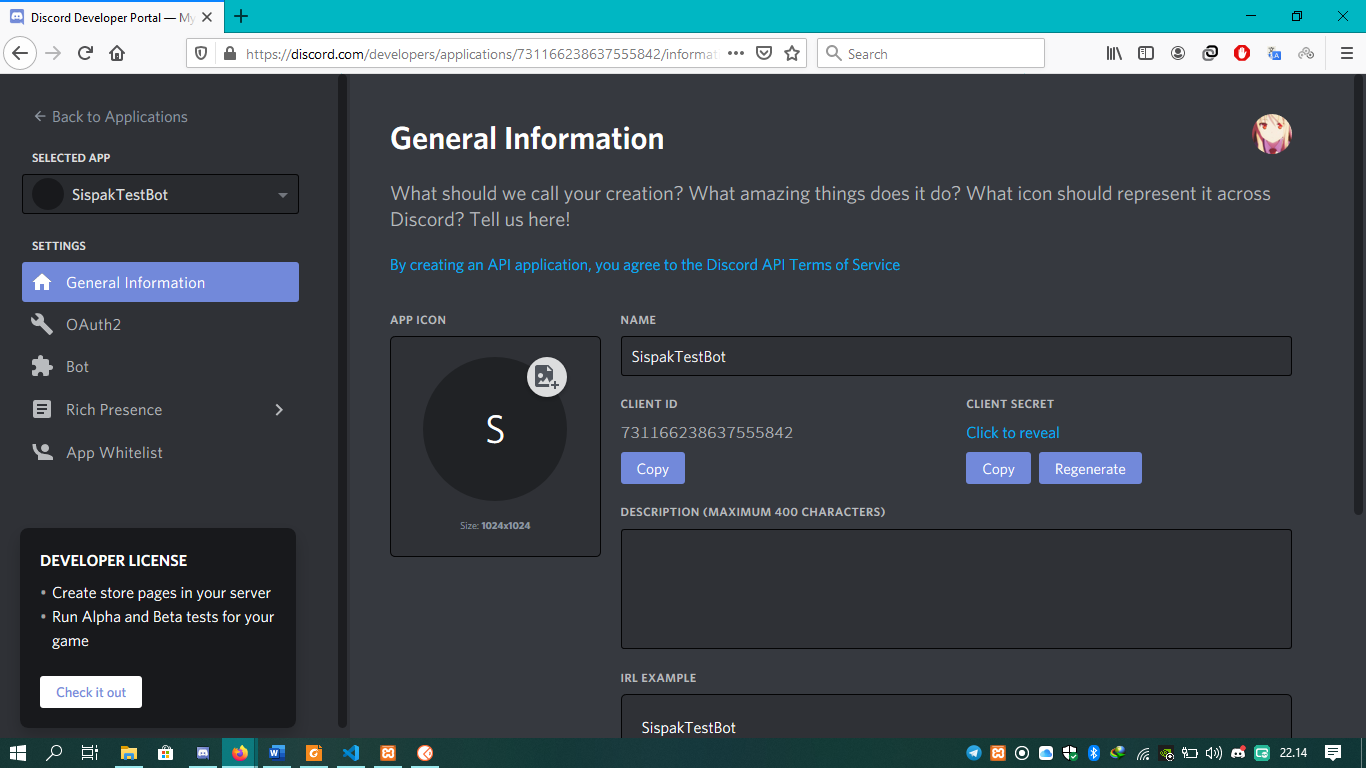1366x768 pixels.
Task: Go back with the browser back arrow
Action: point(21,54)
